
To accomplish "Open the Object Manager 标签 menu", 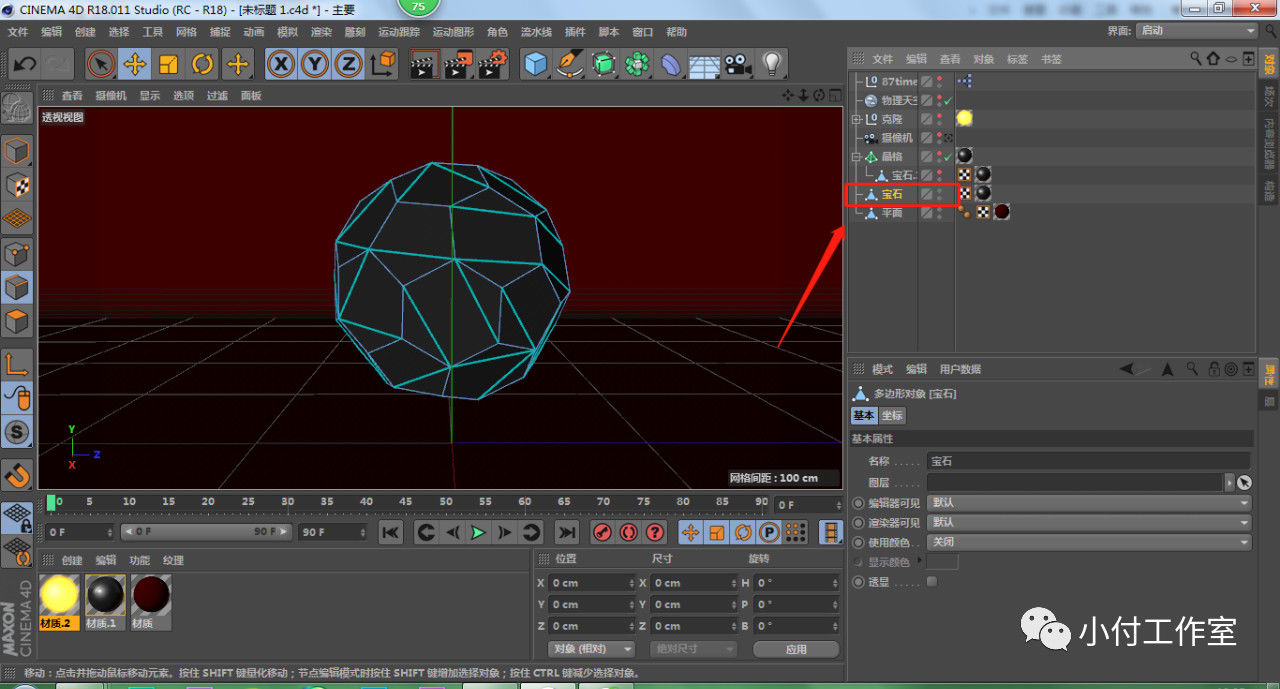I will tap(1017, 59).
